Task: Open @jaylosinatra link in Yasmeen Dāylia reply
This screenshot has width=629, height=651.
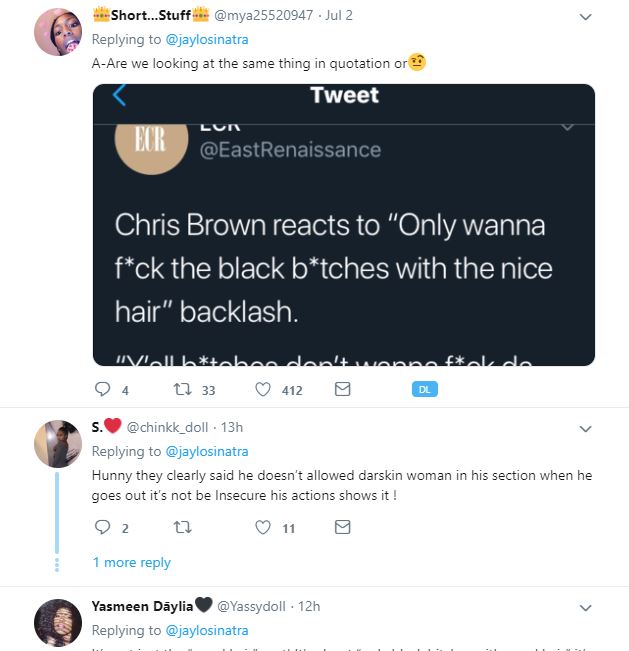Action: (x=207, y=630)
